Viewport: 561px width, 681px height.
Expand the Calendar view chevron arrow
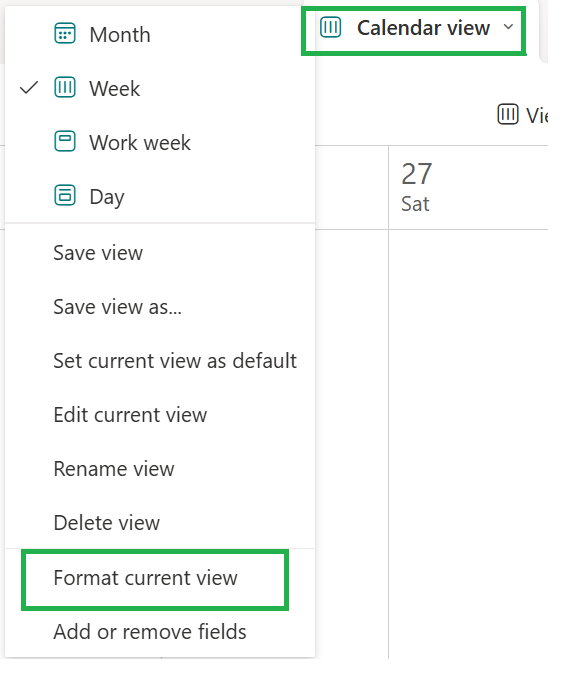click(x=508, y=27)
